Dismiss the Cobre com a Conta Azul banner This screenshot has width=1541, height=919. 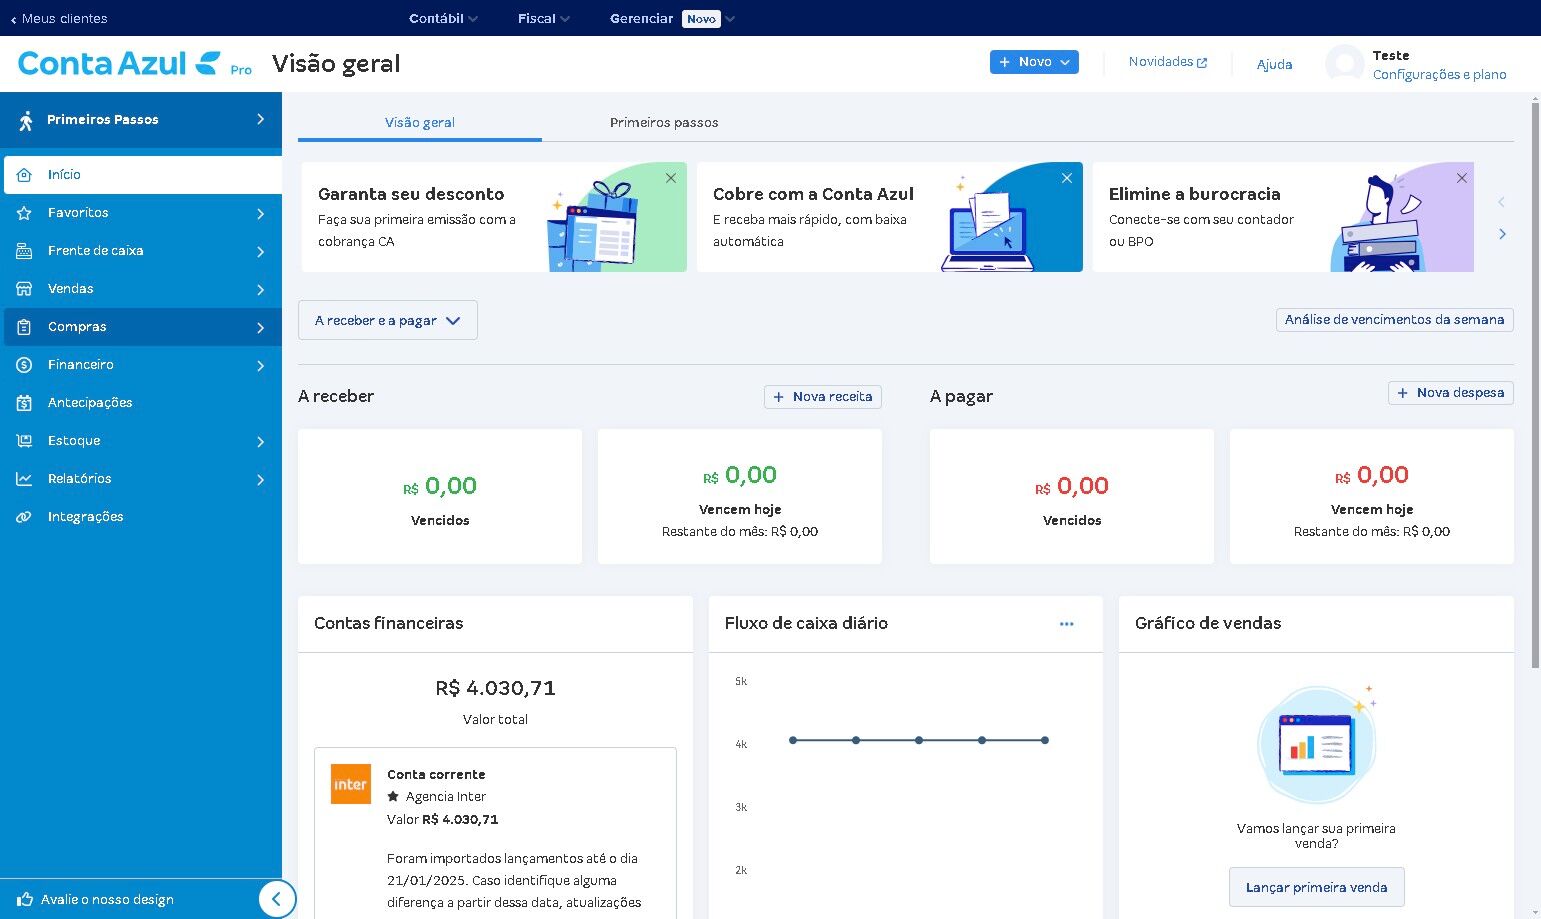pos(1067,178)
